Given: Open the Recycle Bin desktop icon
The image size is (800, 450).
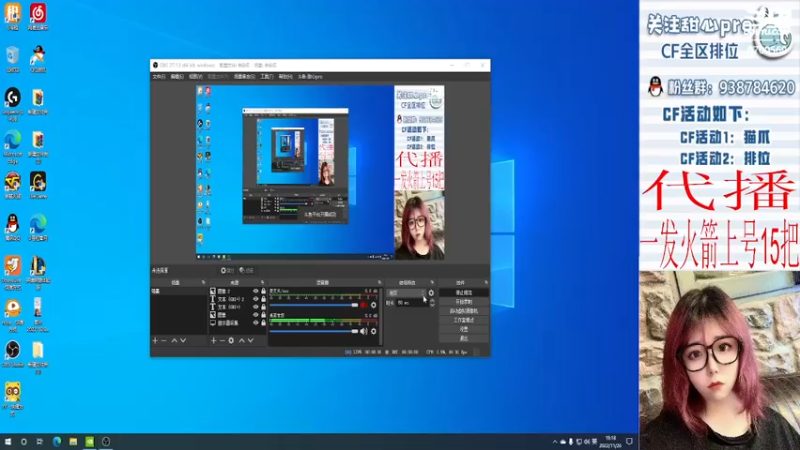Looking at the screenshot, I should 13,59.
